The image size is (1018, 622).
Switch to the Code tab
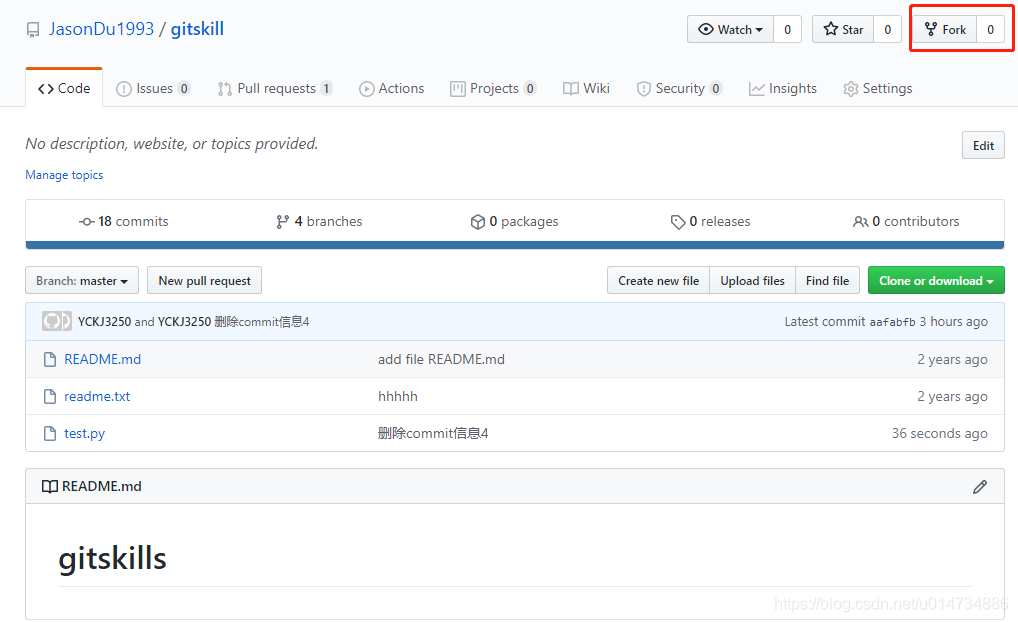(x=64, y=88)
